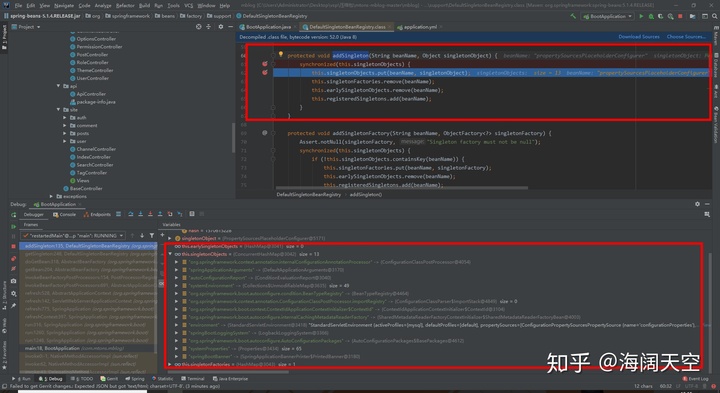Image resolution: width=720 pixels, height=393 pixels.
Task: Run with Coverage icon in toolbar
Action: (x=661, y=16)
